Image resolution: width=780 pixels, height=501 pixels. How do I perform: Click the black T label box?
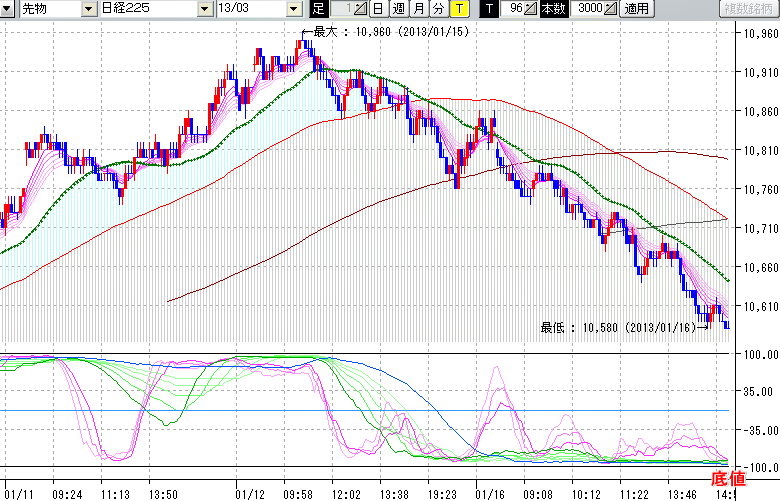pos(489,9)
